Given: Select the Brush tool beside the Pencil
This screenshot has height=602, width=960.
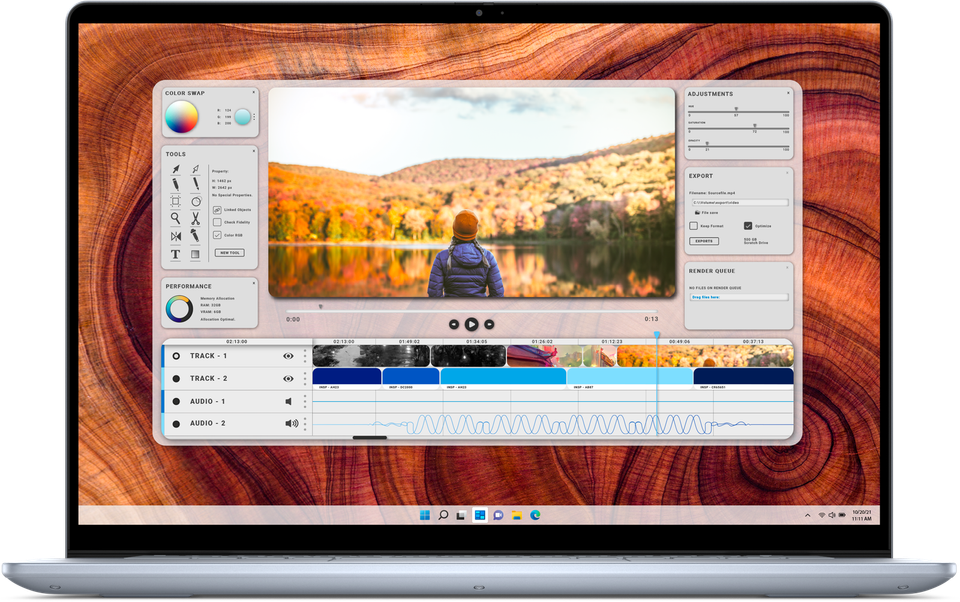Looking at the screenshot, I should pyautogui.click(x=195, y=184).
